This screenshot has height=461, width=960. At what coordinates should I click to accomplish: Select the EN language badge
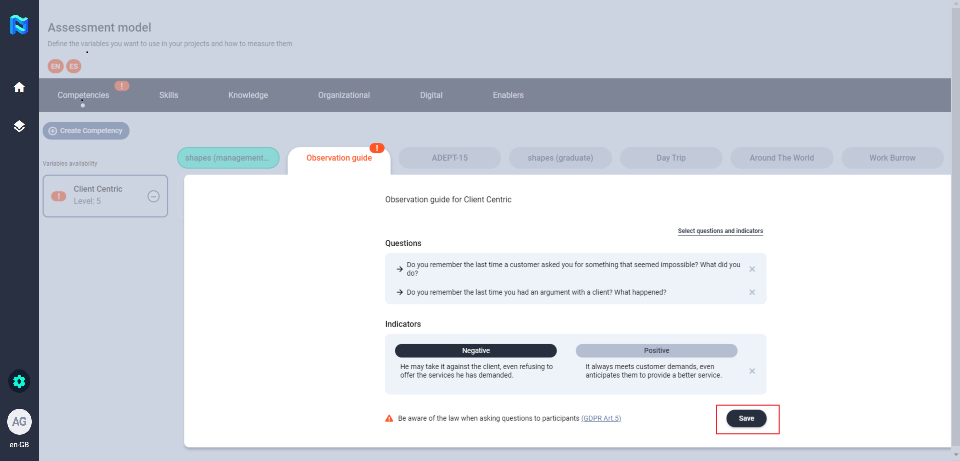point(55,66)
